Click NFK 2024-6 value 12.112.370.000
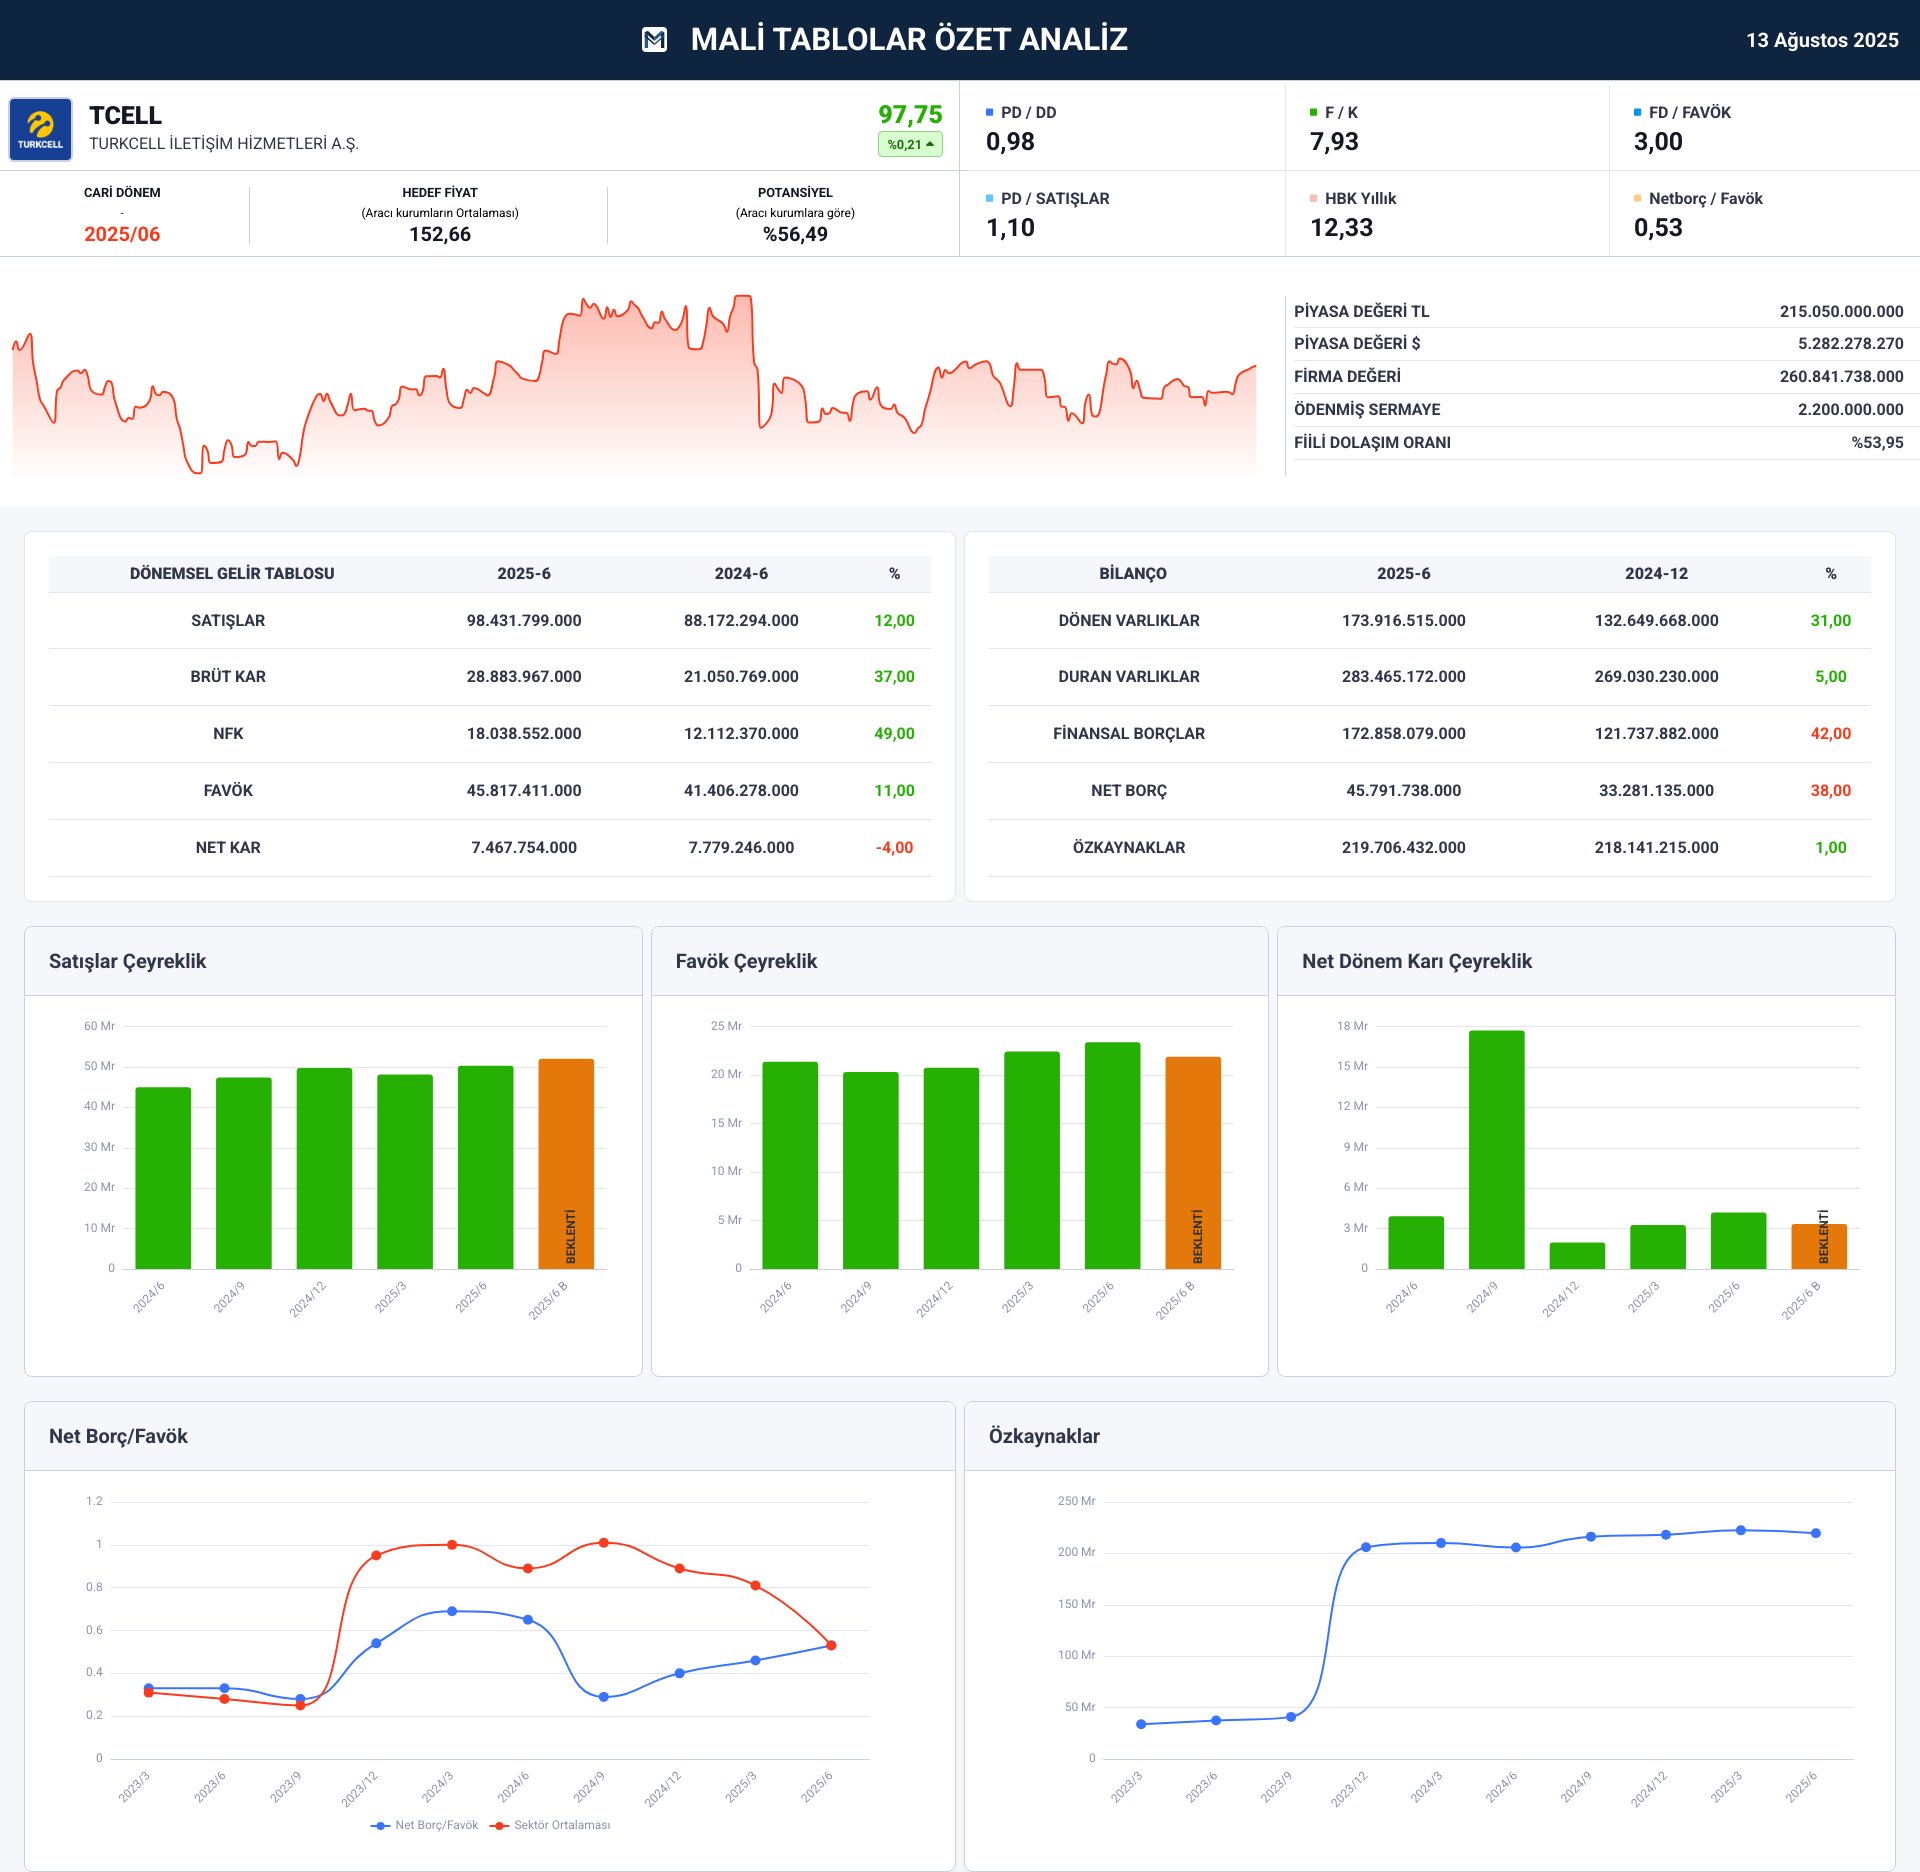Screen dimensions: 1920x1872 point(741,733)
